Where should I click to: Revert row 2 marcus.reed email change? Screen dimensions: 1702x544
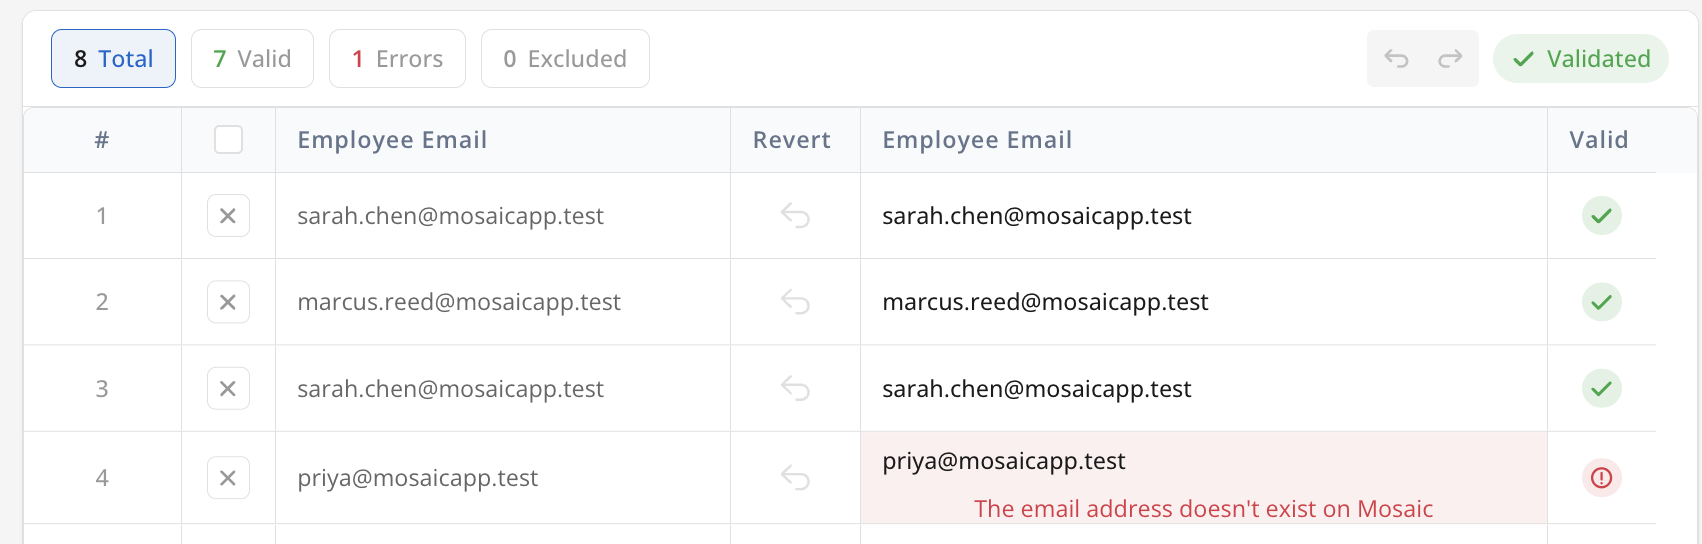(795, 302)
